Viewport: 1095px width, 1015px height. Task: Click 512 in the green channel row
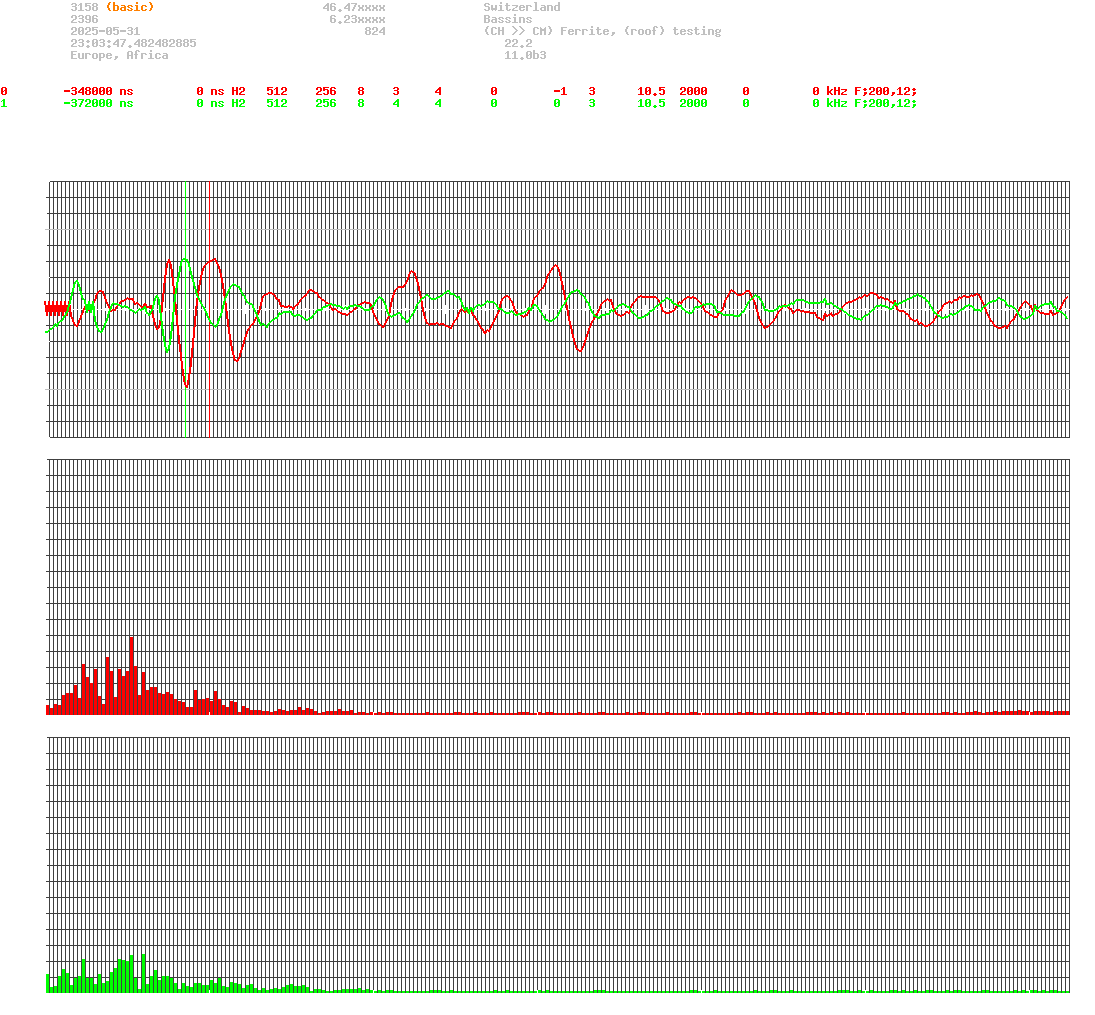pos(277,103)
